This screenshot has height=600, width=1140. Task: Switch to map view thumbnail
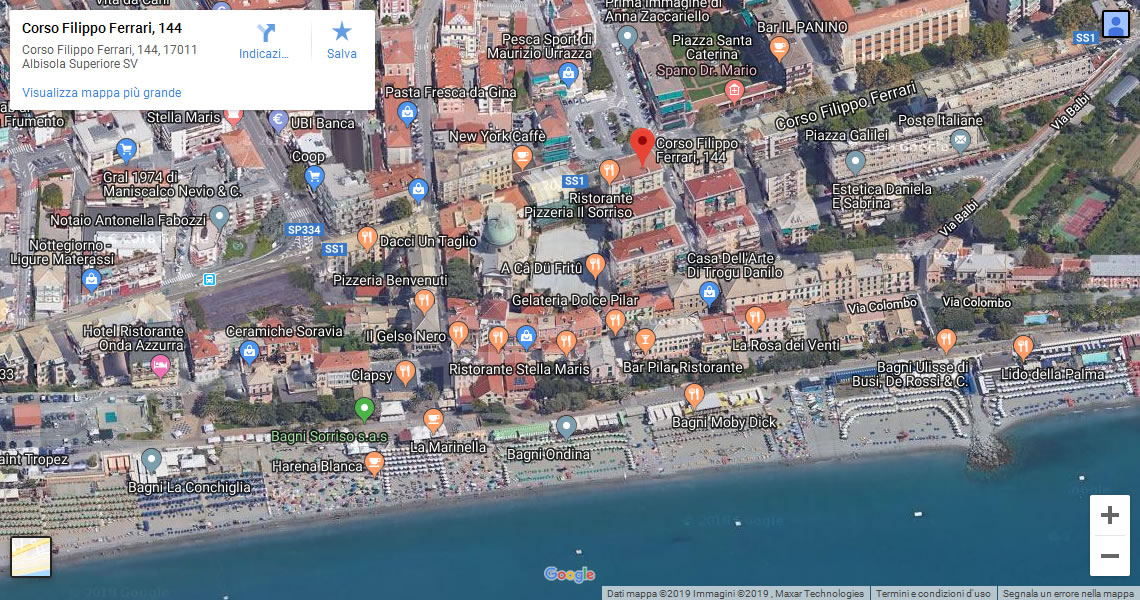tap(31, 557)
